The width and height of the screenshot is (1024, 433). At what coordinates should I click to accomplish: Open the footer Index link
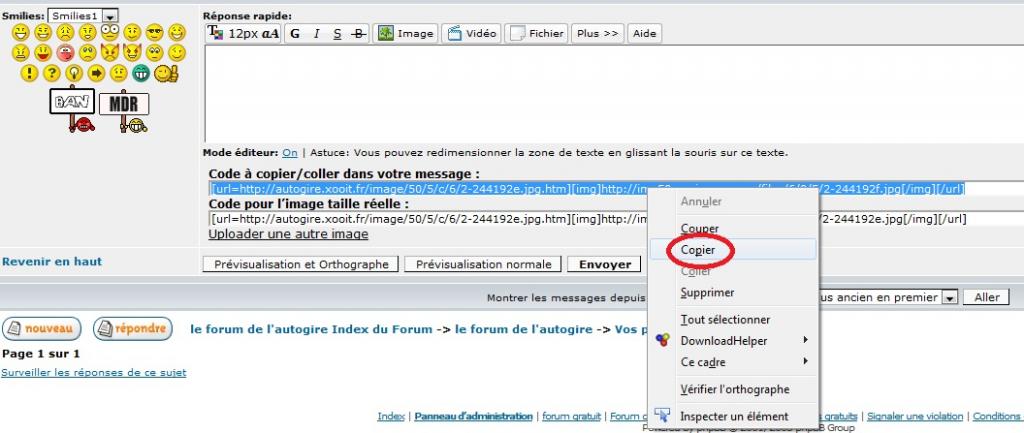point(391,416)
